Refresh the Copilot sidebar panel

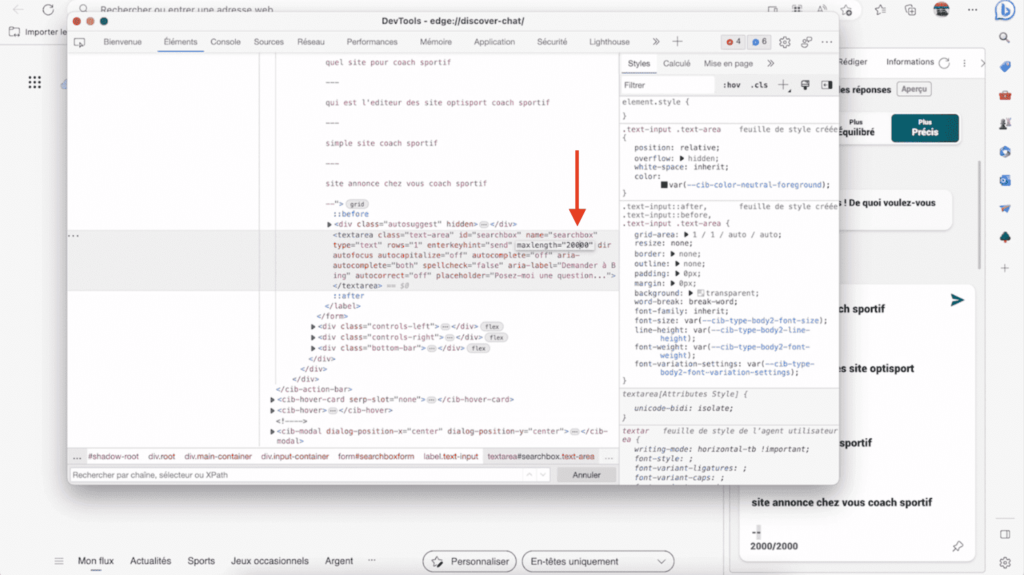[944, 62]
